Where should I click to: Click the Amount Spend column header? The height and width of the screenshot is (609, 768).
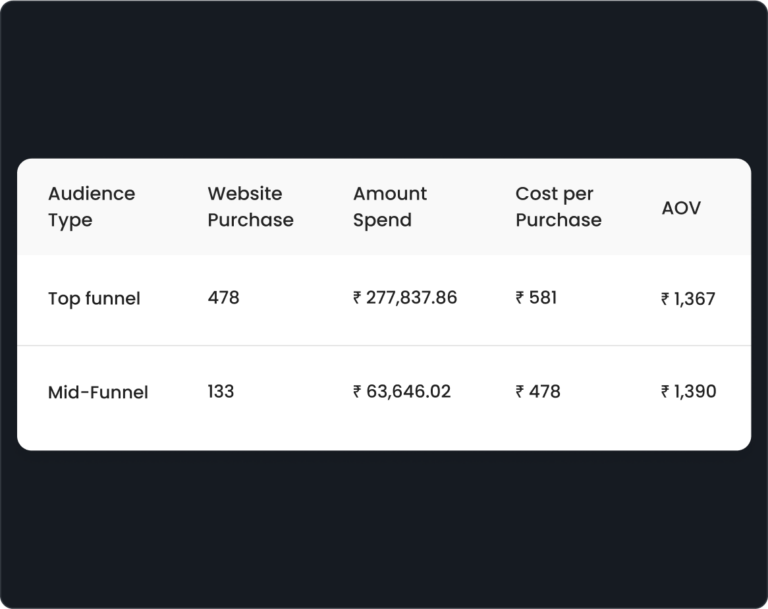point(390,207)
